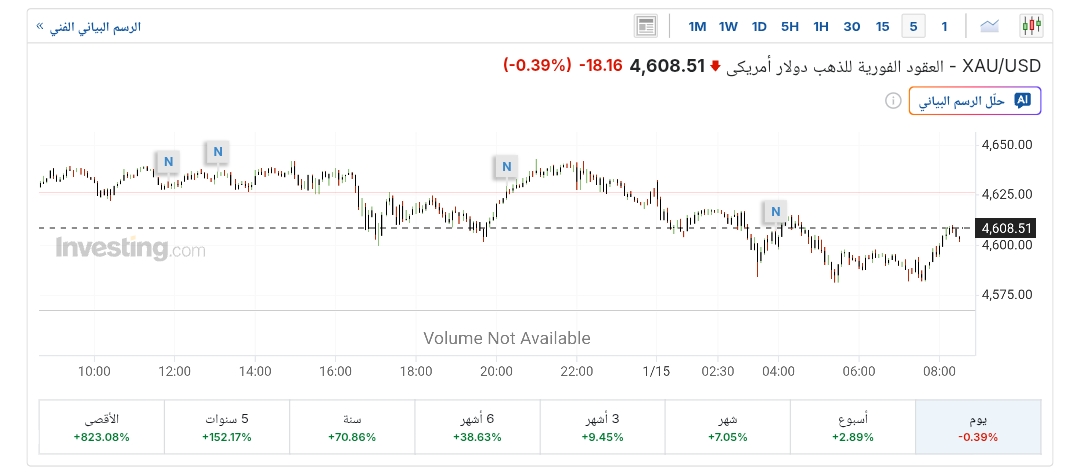Select the 1W chart interval
Screen dimensions: 1080x474
tap(728, 26)
